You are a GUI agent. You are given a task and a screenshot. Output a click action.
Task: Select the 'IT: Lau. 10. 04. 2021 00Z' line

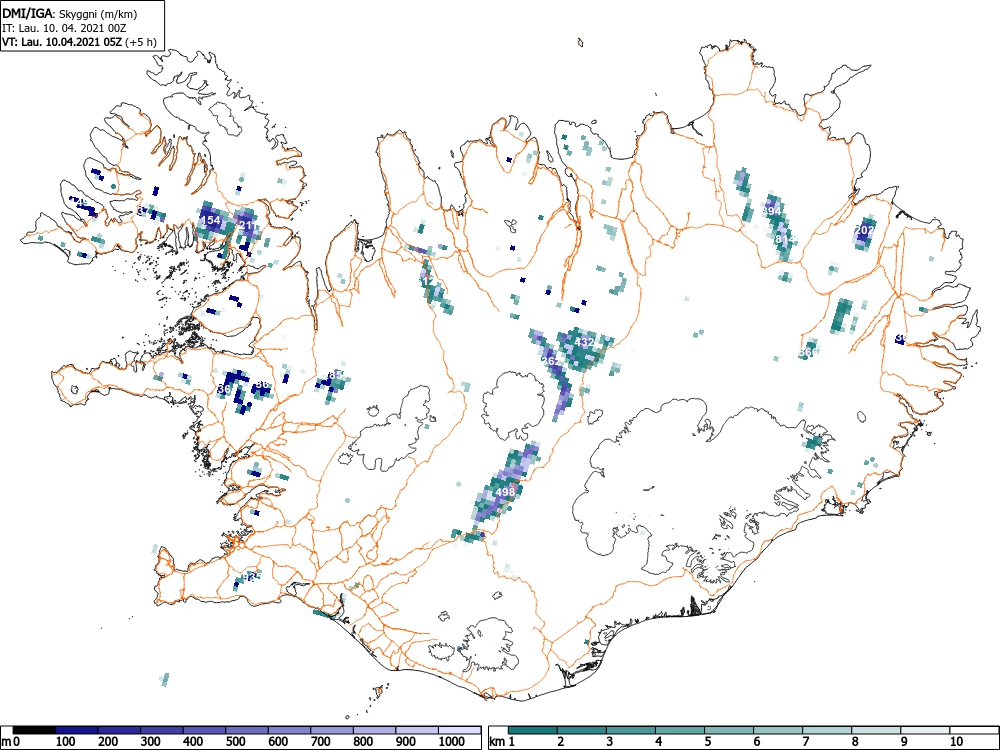[x=64, y=29]
